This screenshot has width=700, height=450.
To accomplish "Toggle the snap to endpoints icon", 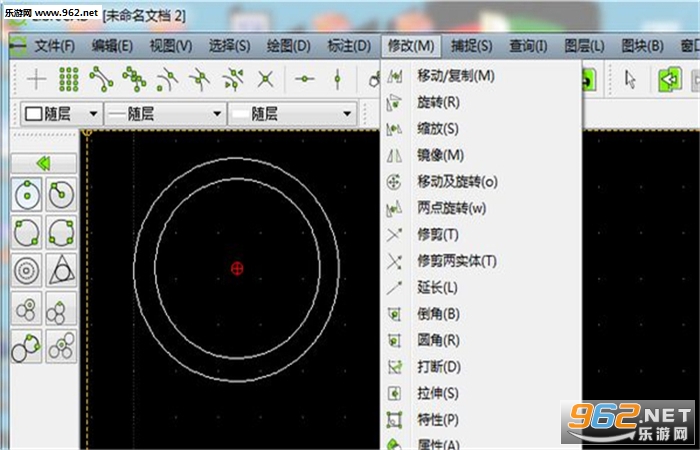I will click(x=101, y=79).
